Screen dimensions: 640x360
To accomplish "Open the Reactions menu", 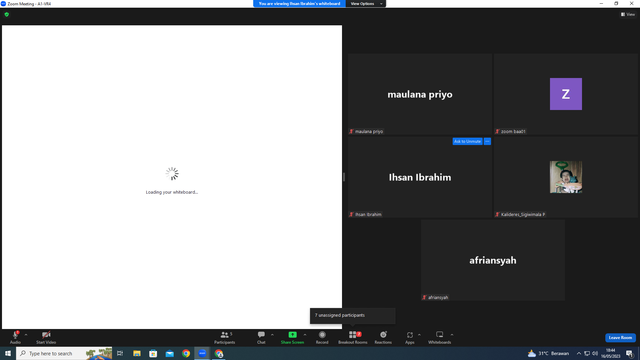I will 383,337.
